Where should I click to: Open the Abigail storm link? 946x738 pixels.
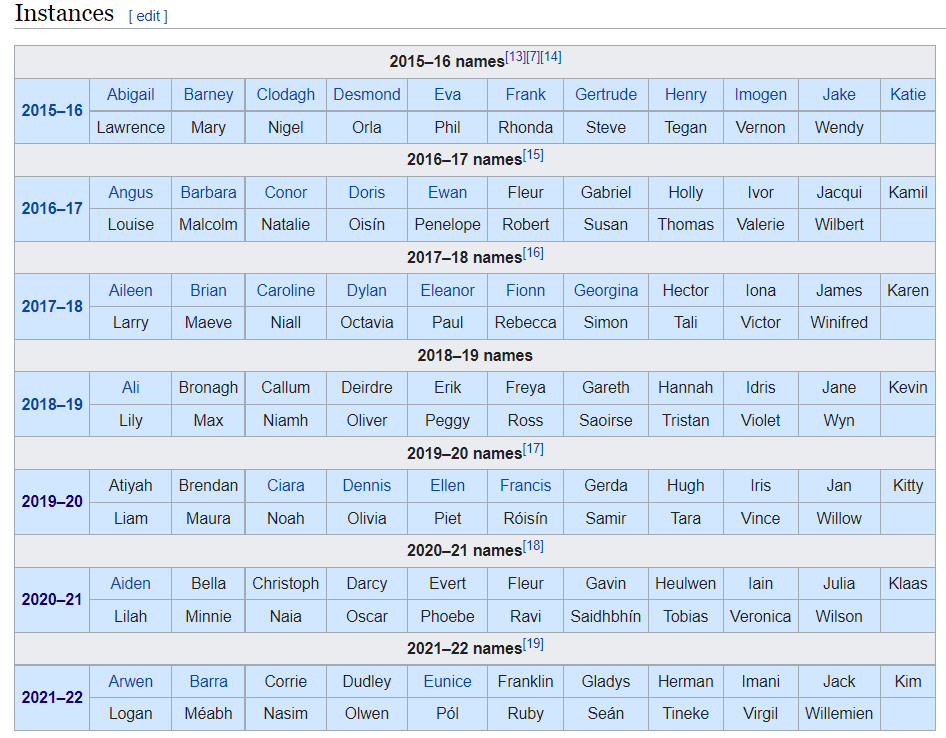pyautogui.click(x=130, y=95)
